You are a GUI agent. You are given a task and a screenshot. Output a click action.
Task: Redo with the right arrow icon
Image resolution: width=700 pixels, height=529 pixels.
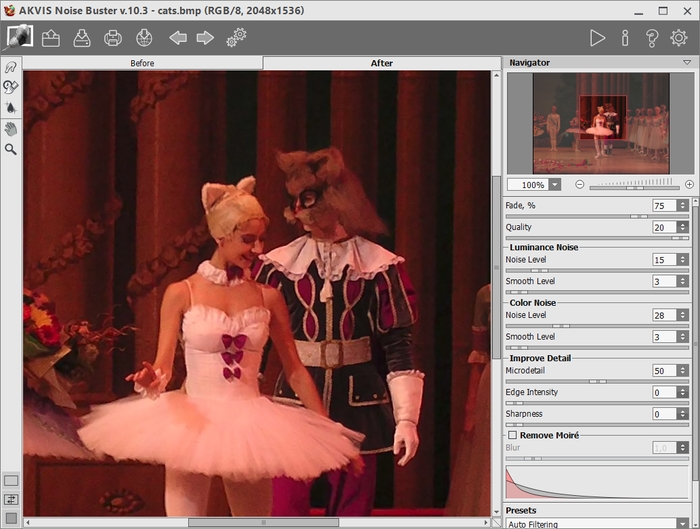tap(205, 38)
